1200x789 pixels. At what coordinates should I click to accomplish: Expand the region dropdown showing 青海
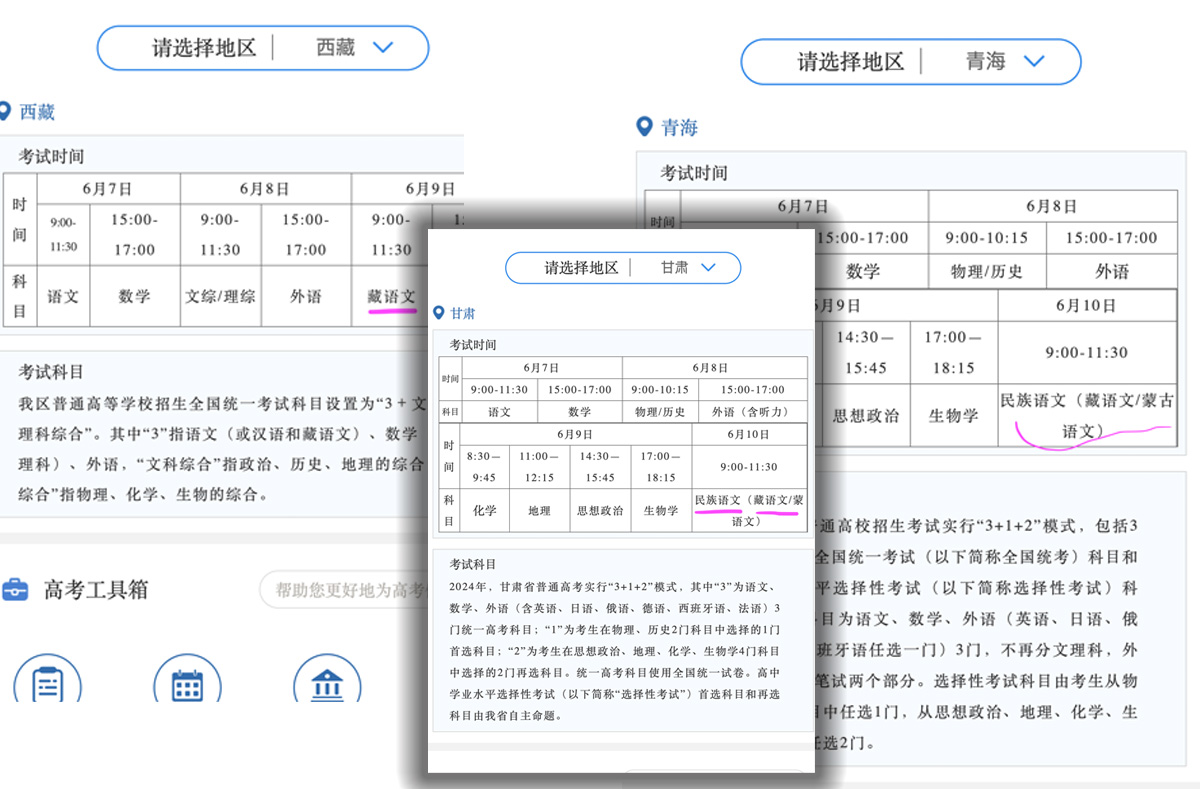1033,61
